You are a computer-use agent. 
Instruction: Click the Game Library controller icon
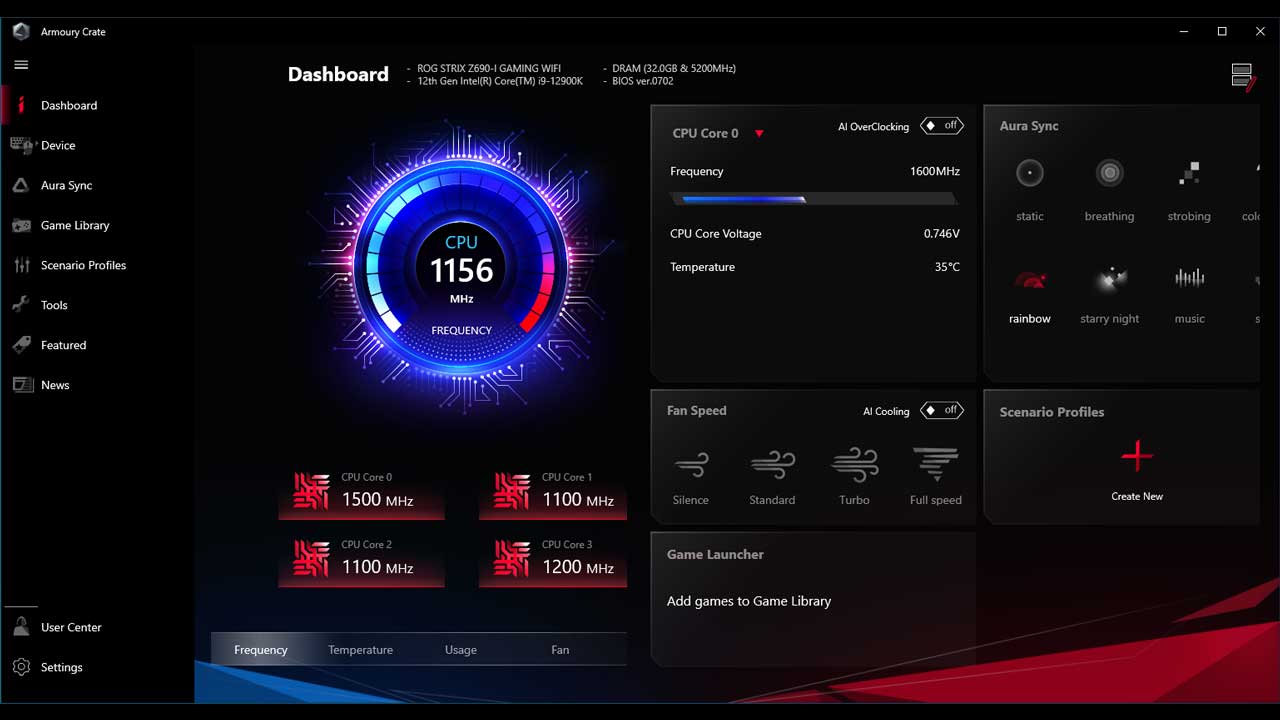[x=21, y=225]
